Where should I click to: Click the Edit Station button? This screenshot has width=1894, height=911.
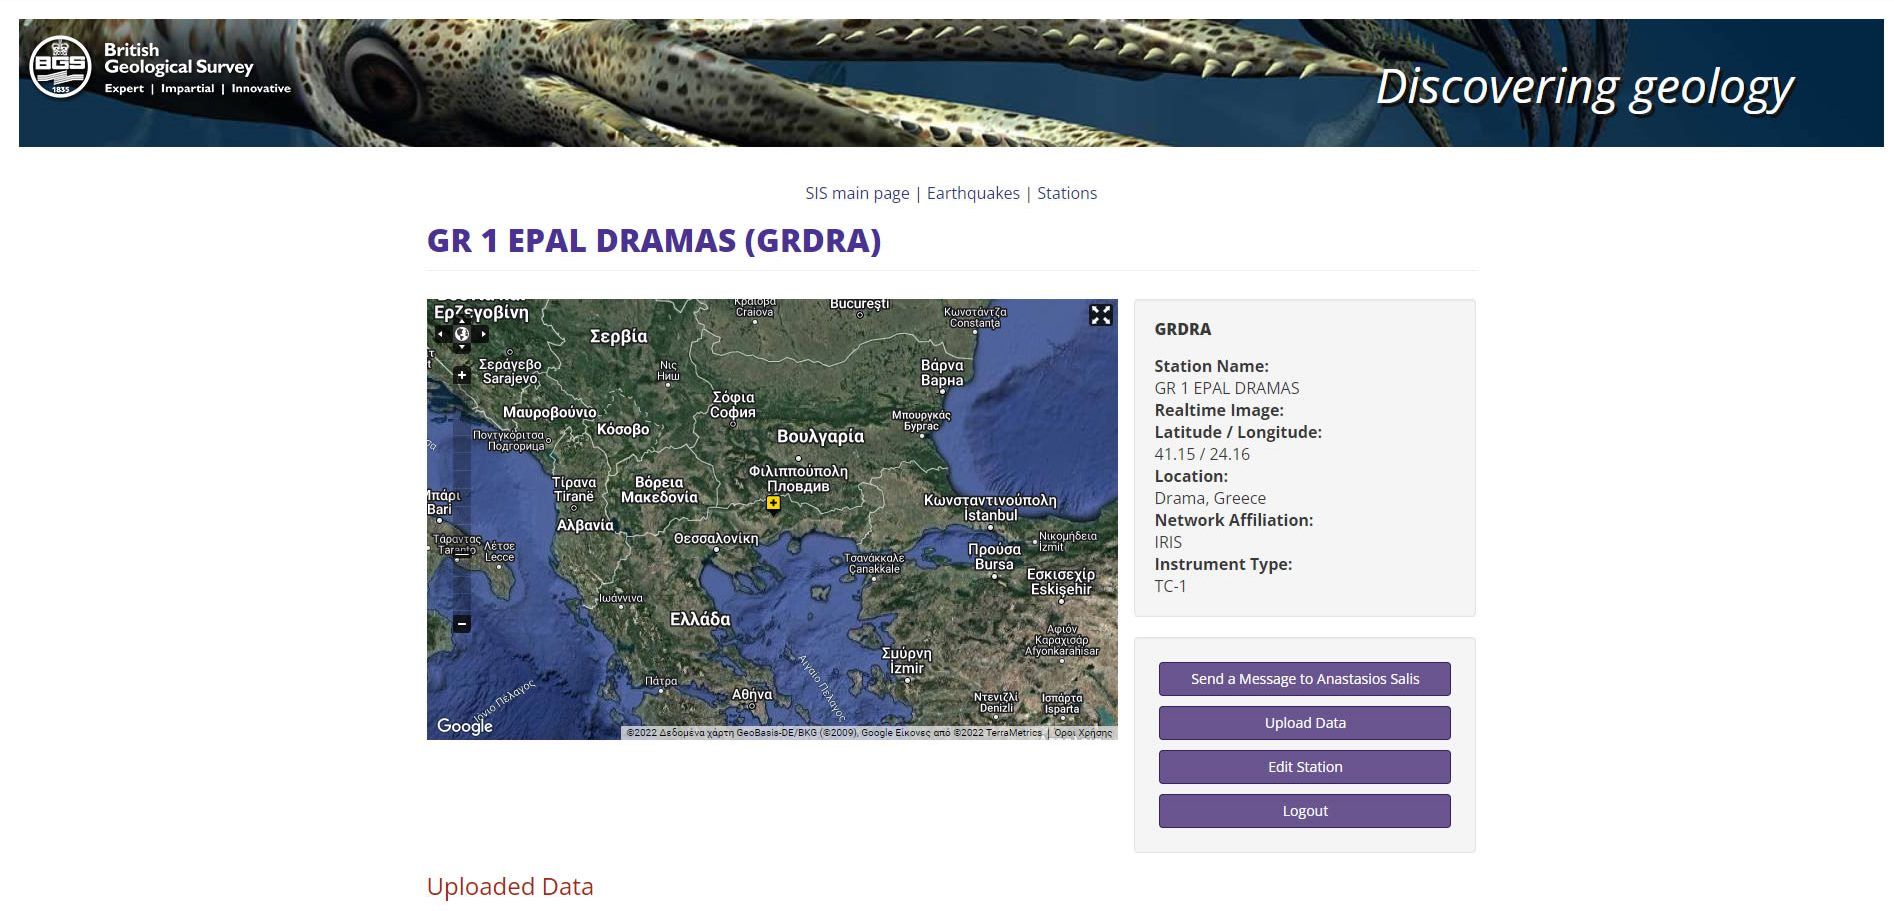coord(1304,767)
